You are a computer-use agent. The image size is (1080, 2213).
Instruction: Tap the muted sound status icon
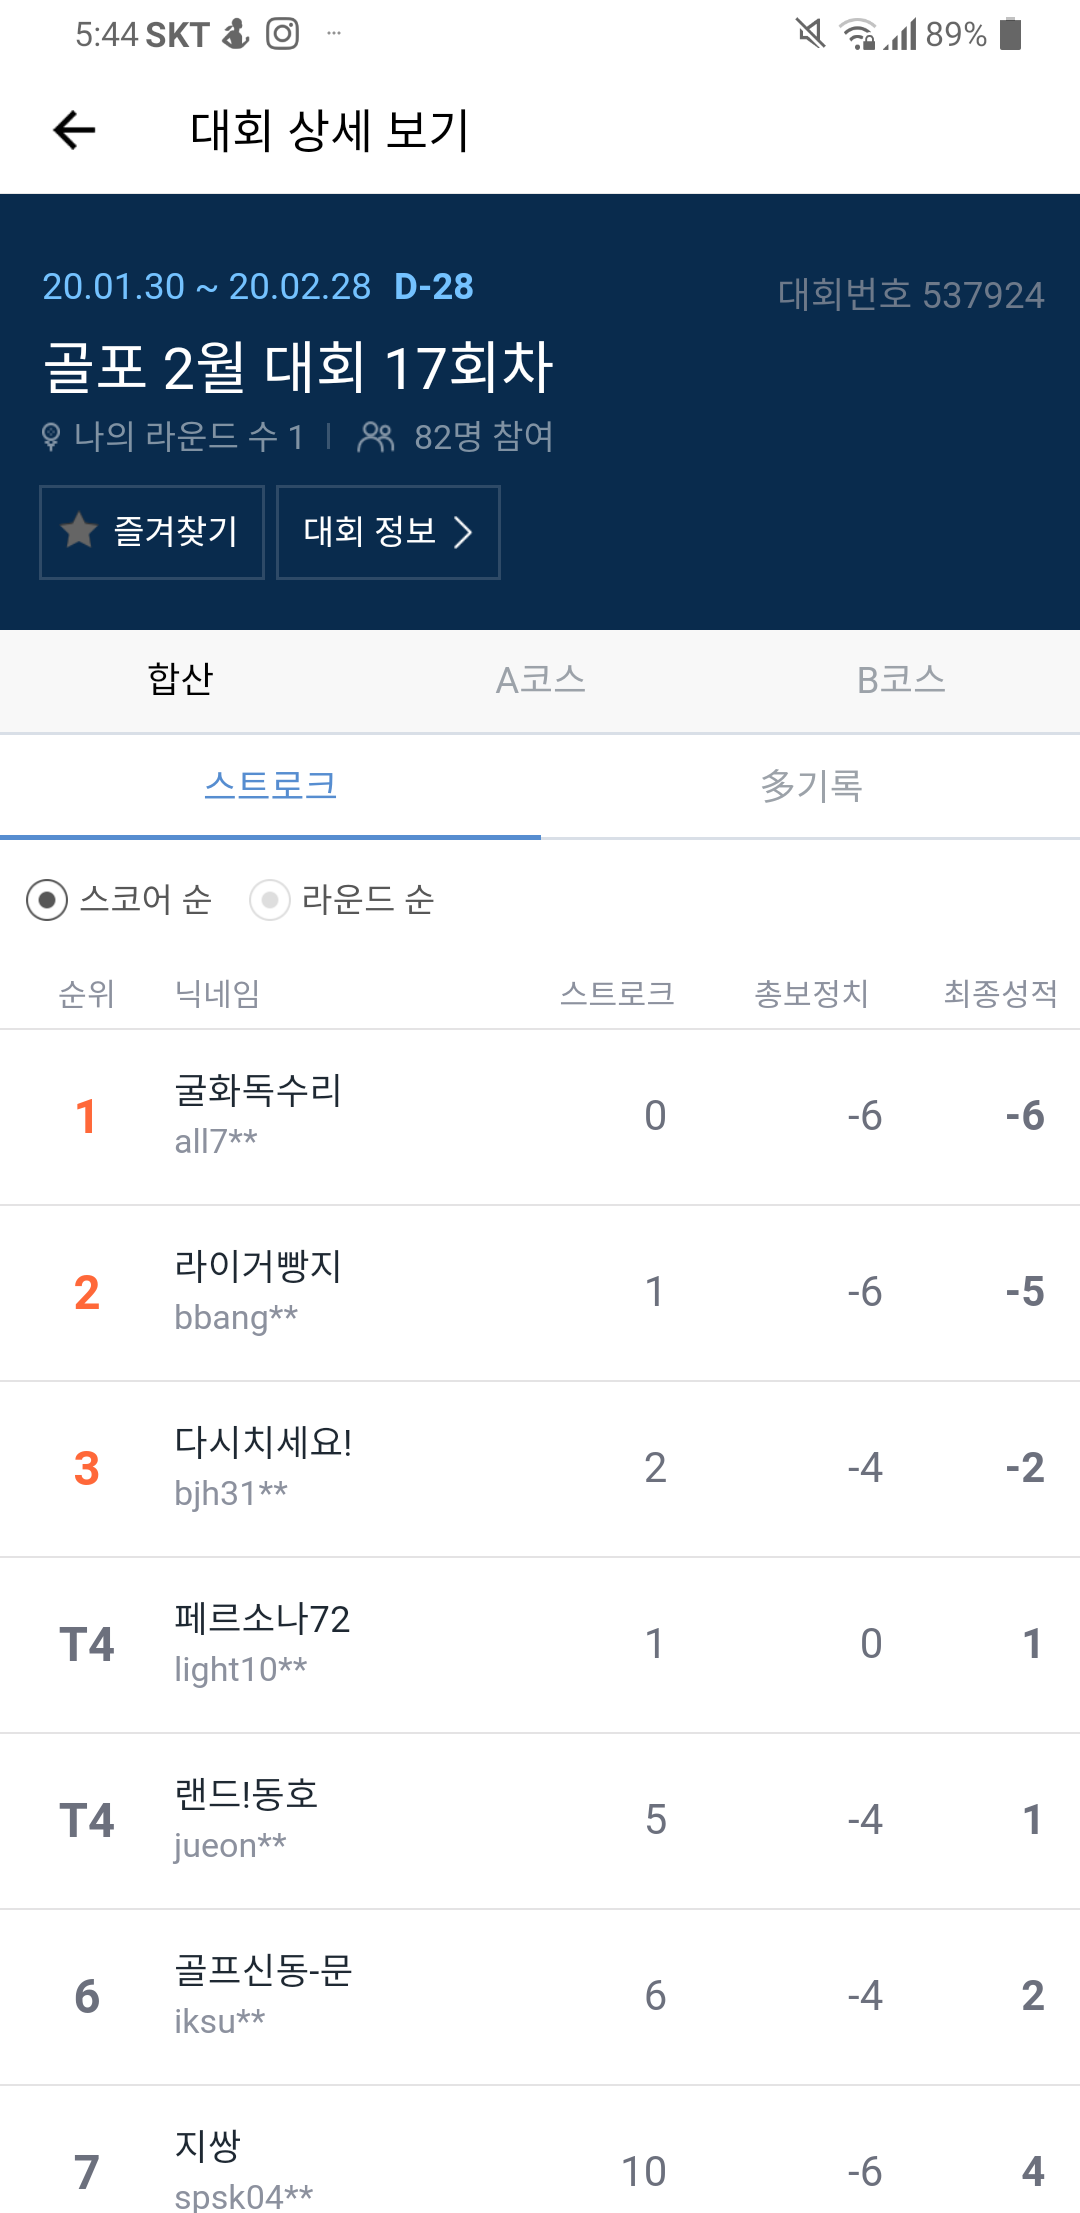coord(810,34)
